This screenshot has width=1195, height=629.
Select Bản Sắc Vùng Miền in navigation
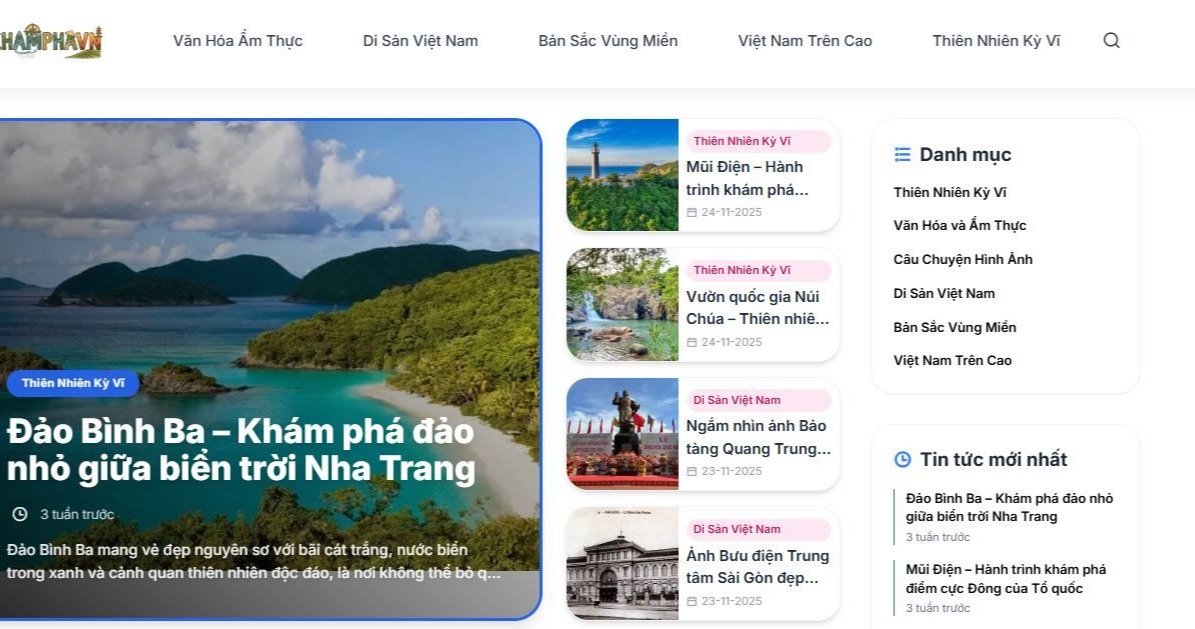pyautogui.click(x=608, y=41)
